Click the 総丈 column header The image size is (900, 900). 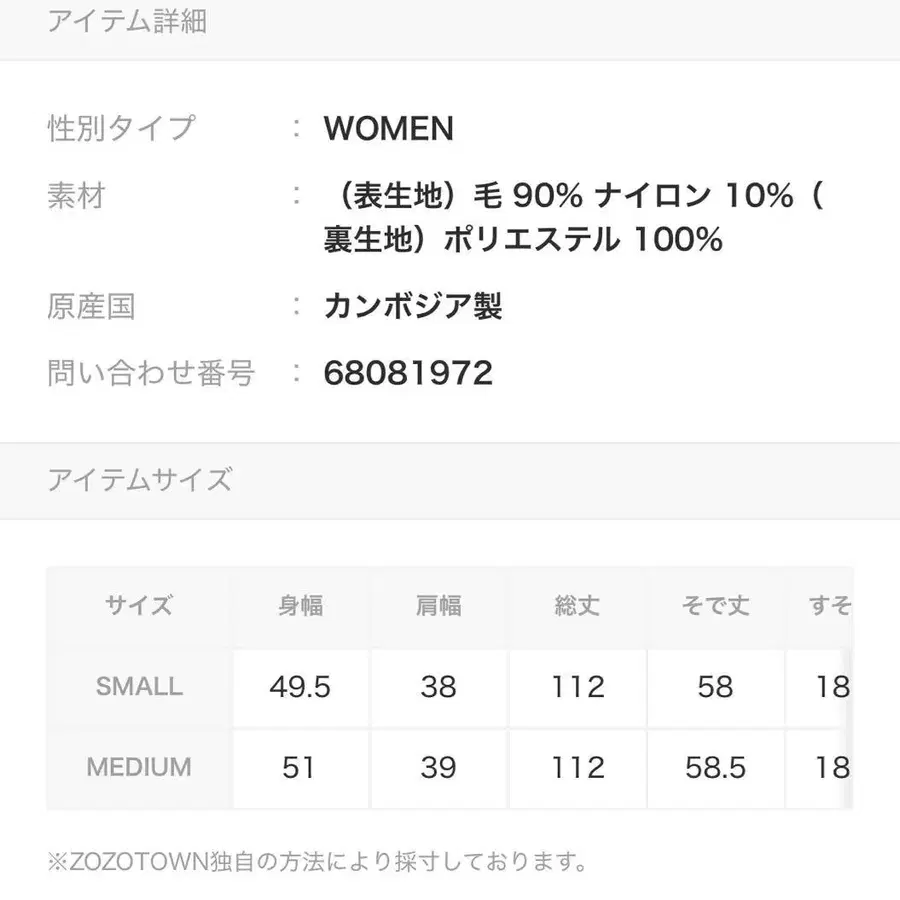(x=577, y=606)
